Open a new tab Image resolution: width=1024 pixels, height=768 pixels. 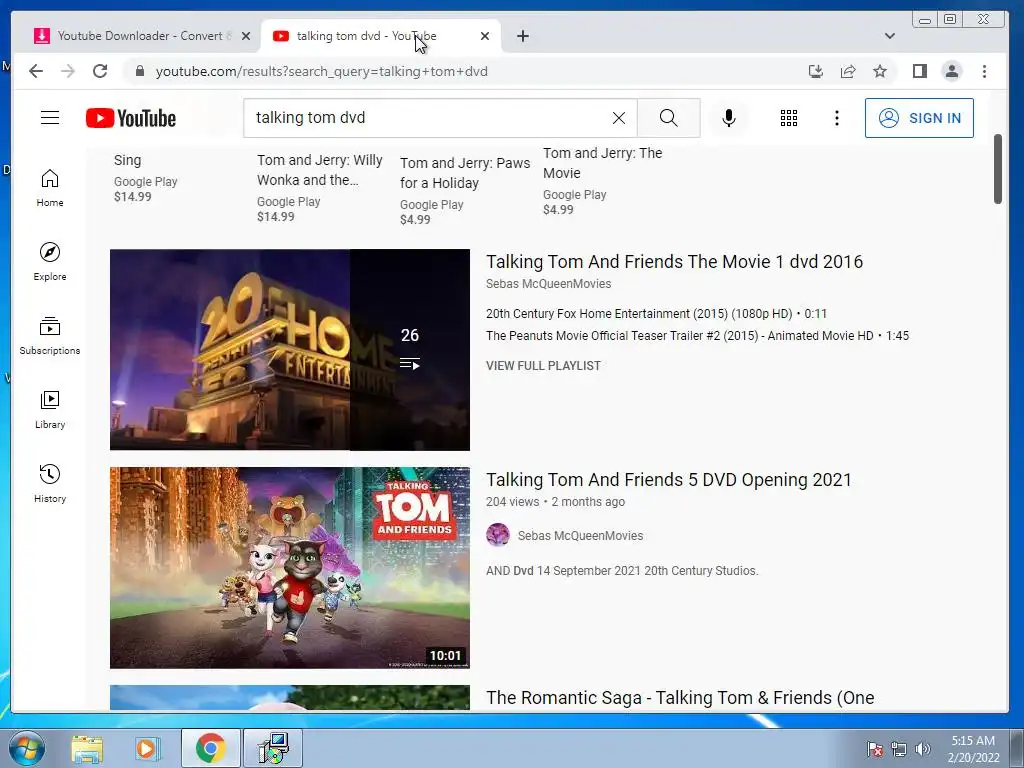522,36
